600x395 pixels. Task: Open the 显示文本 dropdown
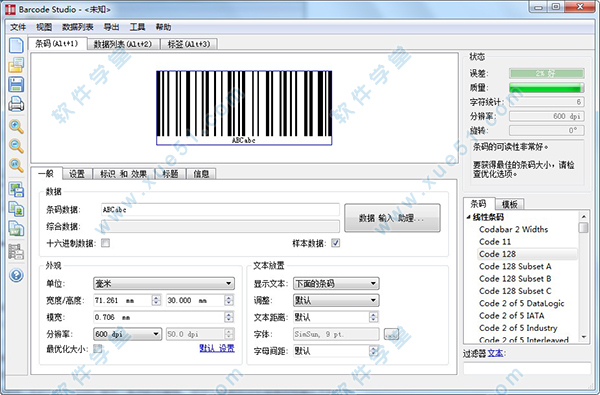336,284
